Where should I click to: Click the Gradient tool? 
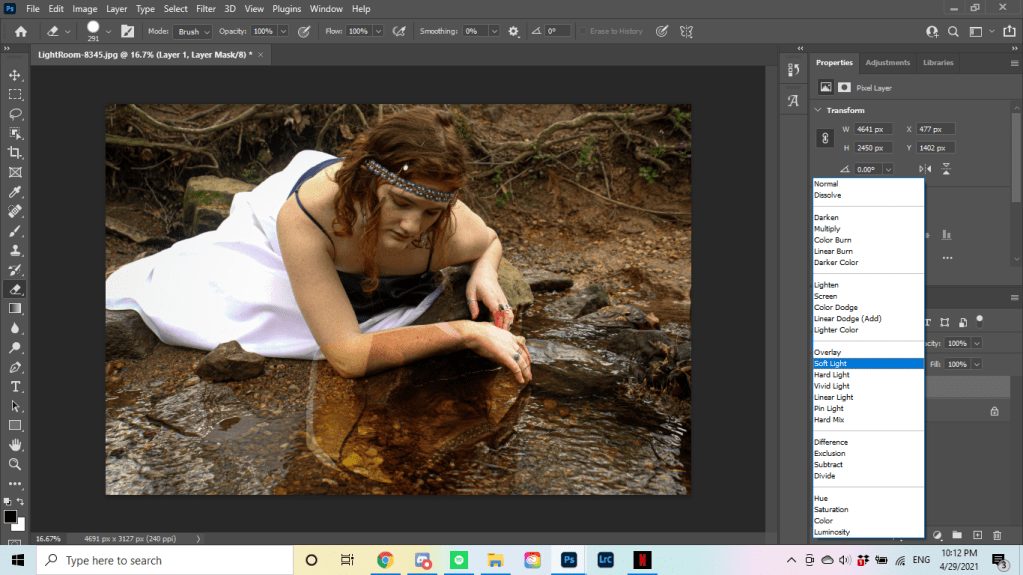click(15, 308)
